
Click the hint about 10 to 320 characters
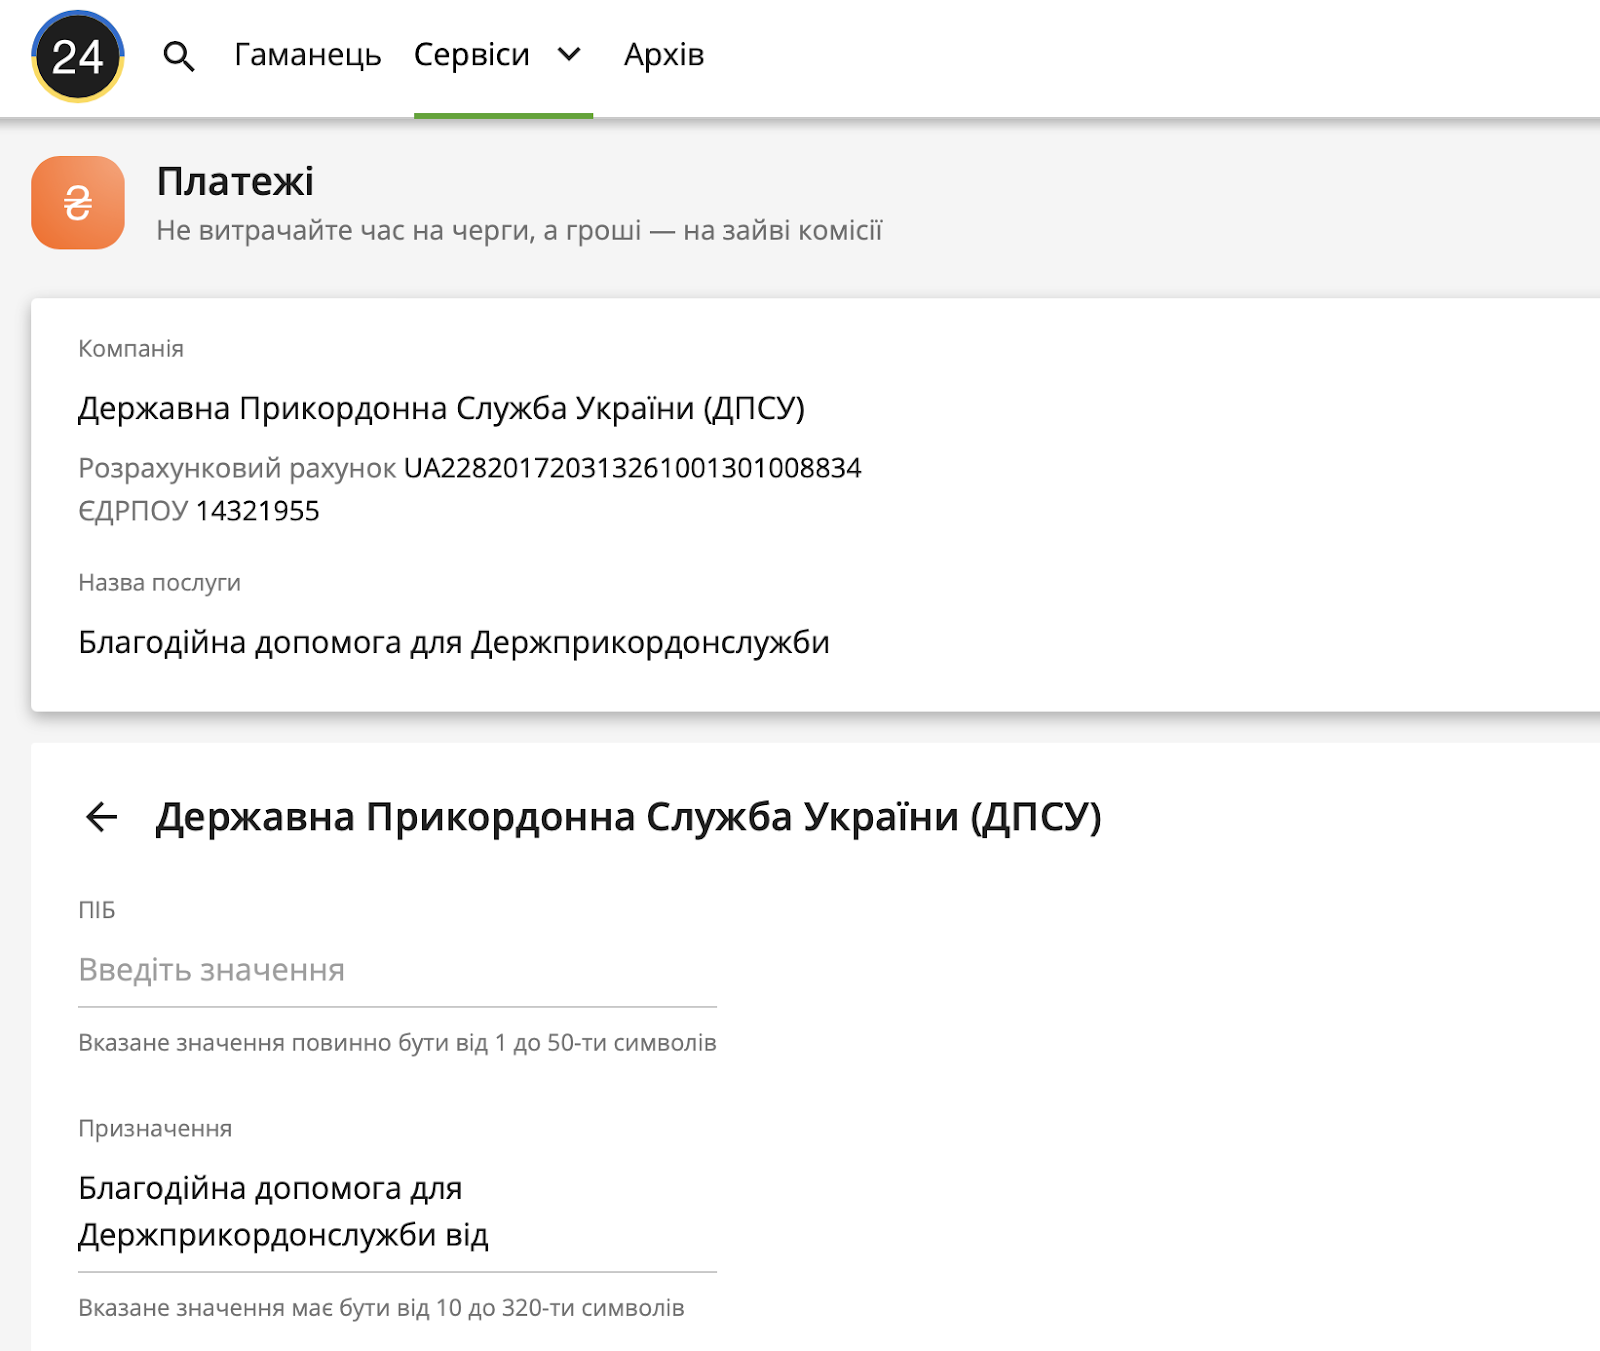[x=382, y=1308]
